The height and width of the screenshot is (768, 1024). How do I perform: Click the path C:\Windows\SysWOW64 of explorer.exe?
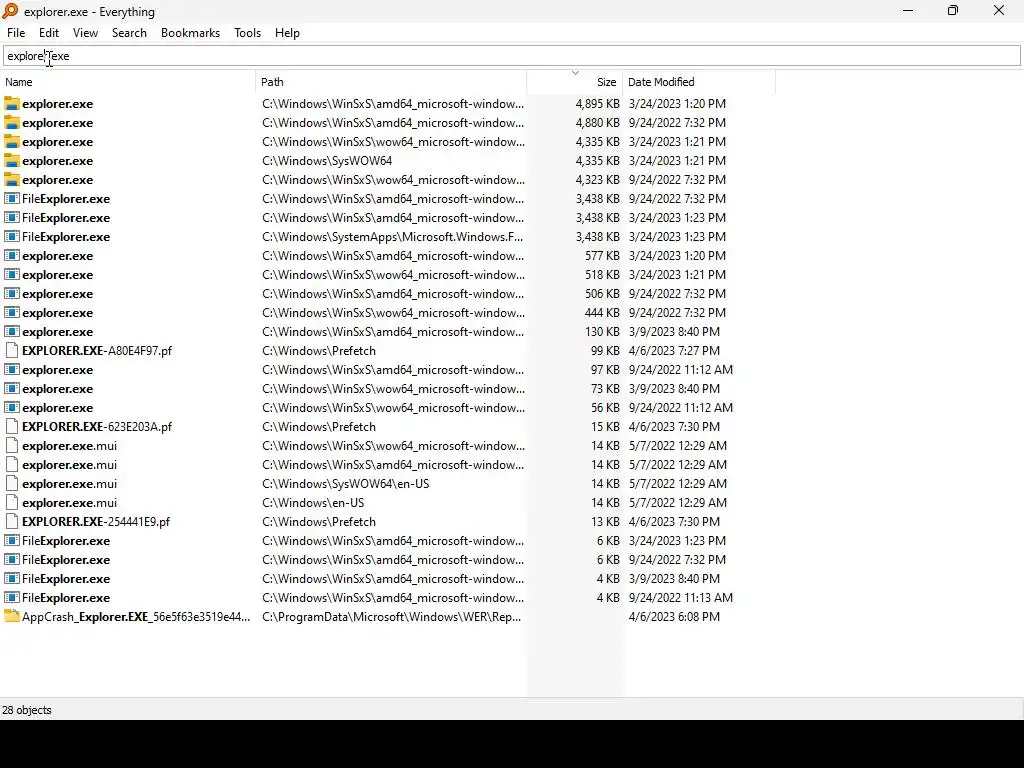[327, 161]
